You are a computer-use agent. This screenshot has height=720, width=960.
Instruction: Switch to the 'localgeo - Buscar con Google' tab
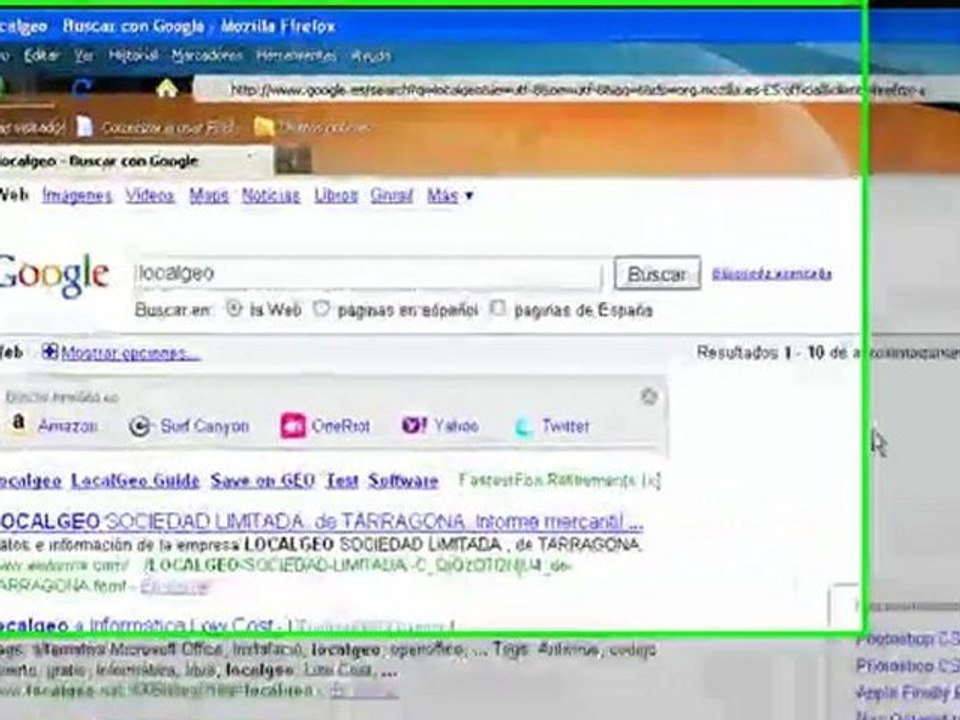(135, 160)
